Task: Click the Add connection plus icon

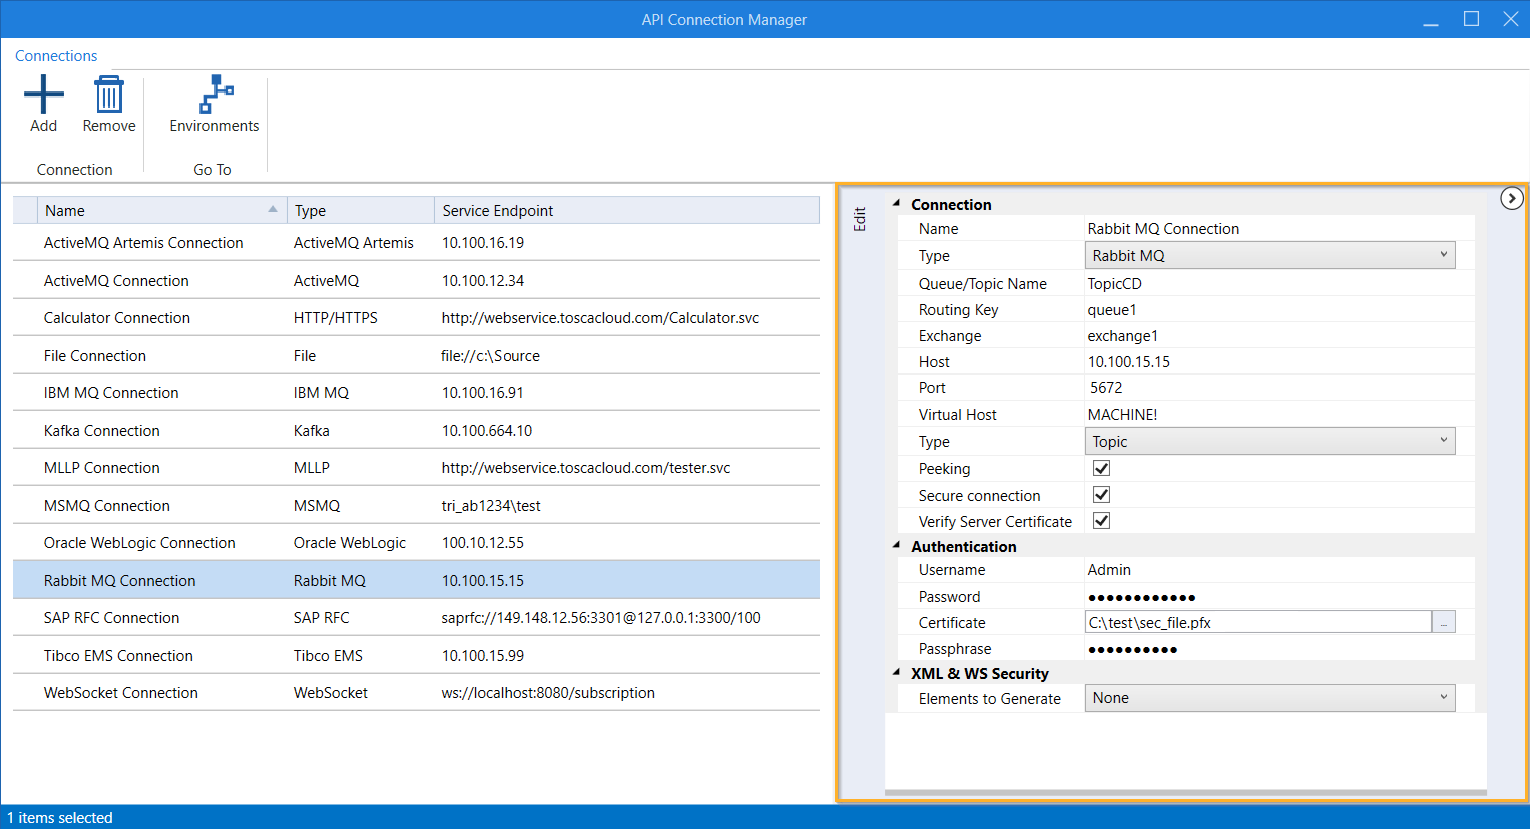Action: click(x=43, y=96)
